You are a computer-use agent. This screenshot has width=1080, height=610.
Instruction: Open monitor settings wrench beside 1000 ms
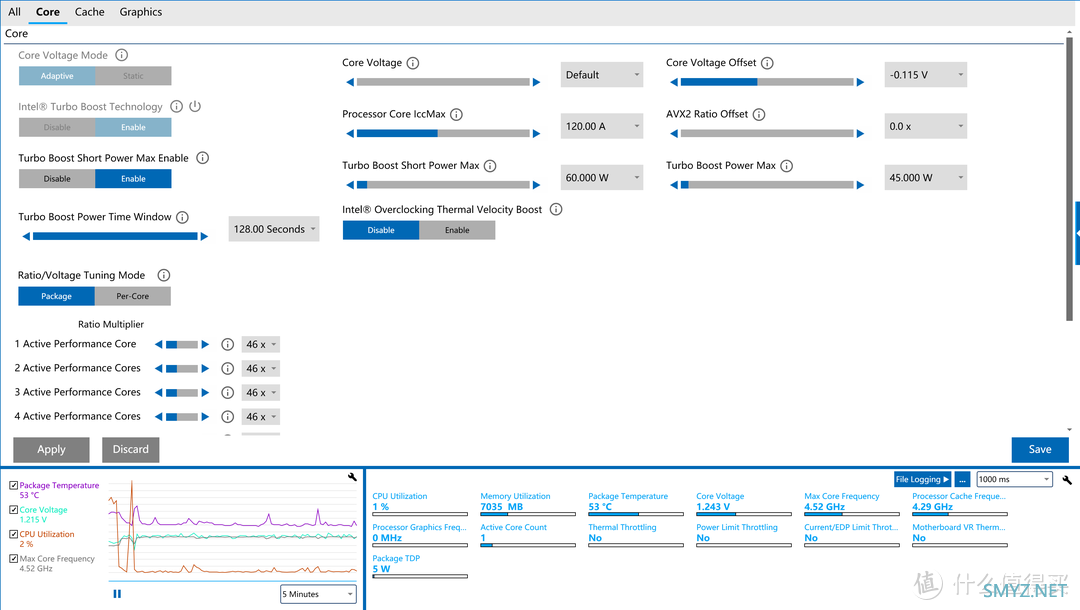click(x=1067, y=480)
